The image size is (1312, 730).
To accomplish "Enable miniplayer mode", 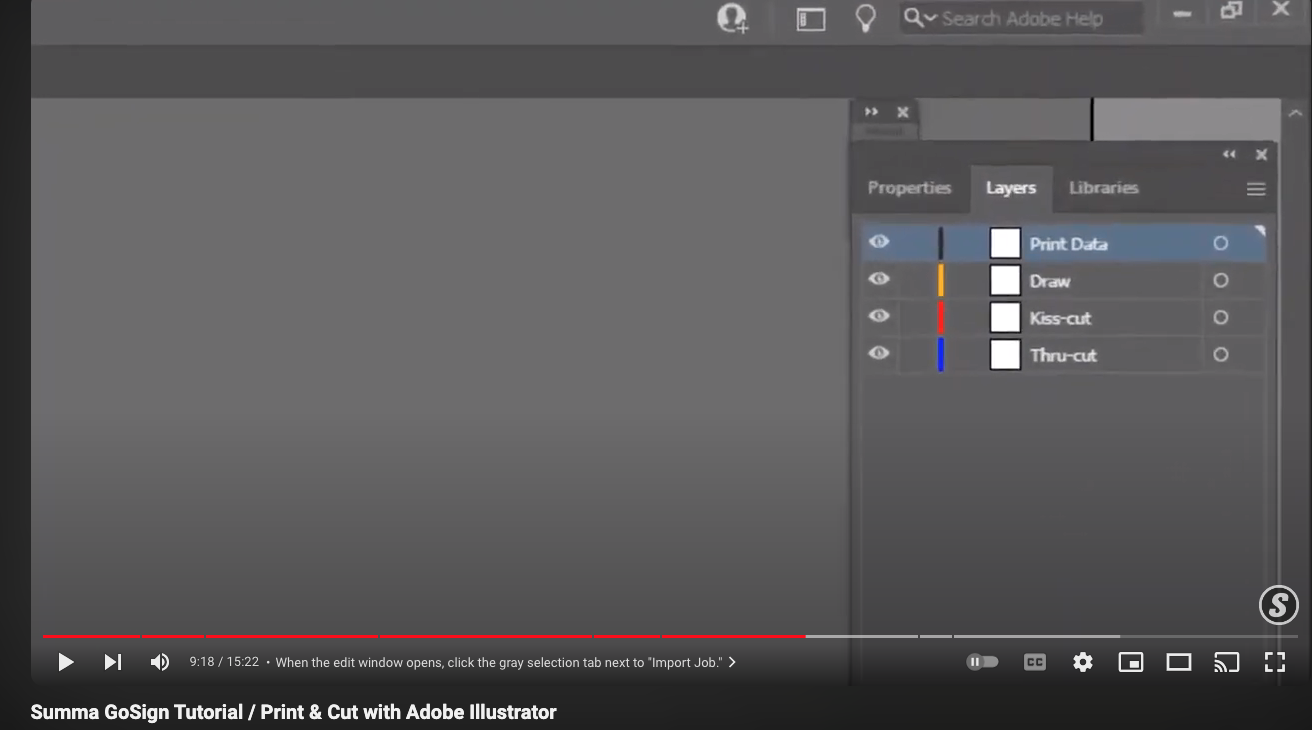I will point(1131,662).
